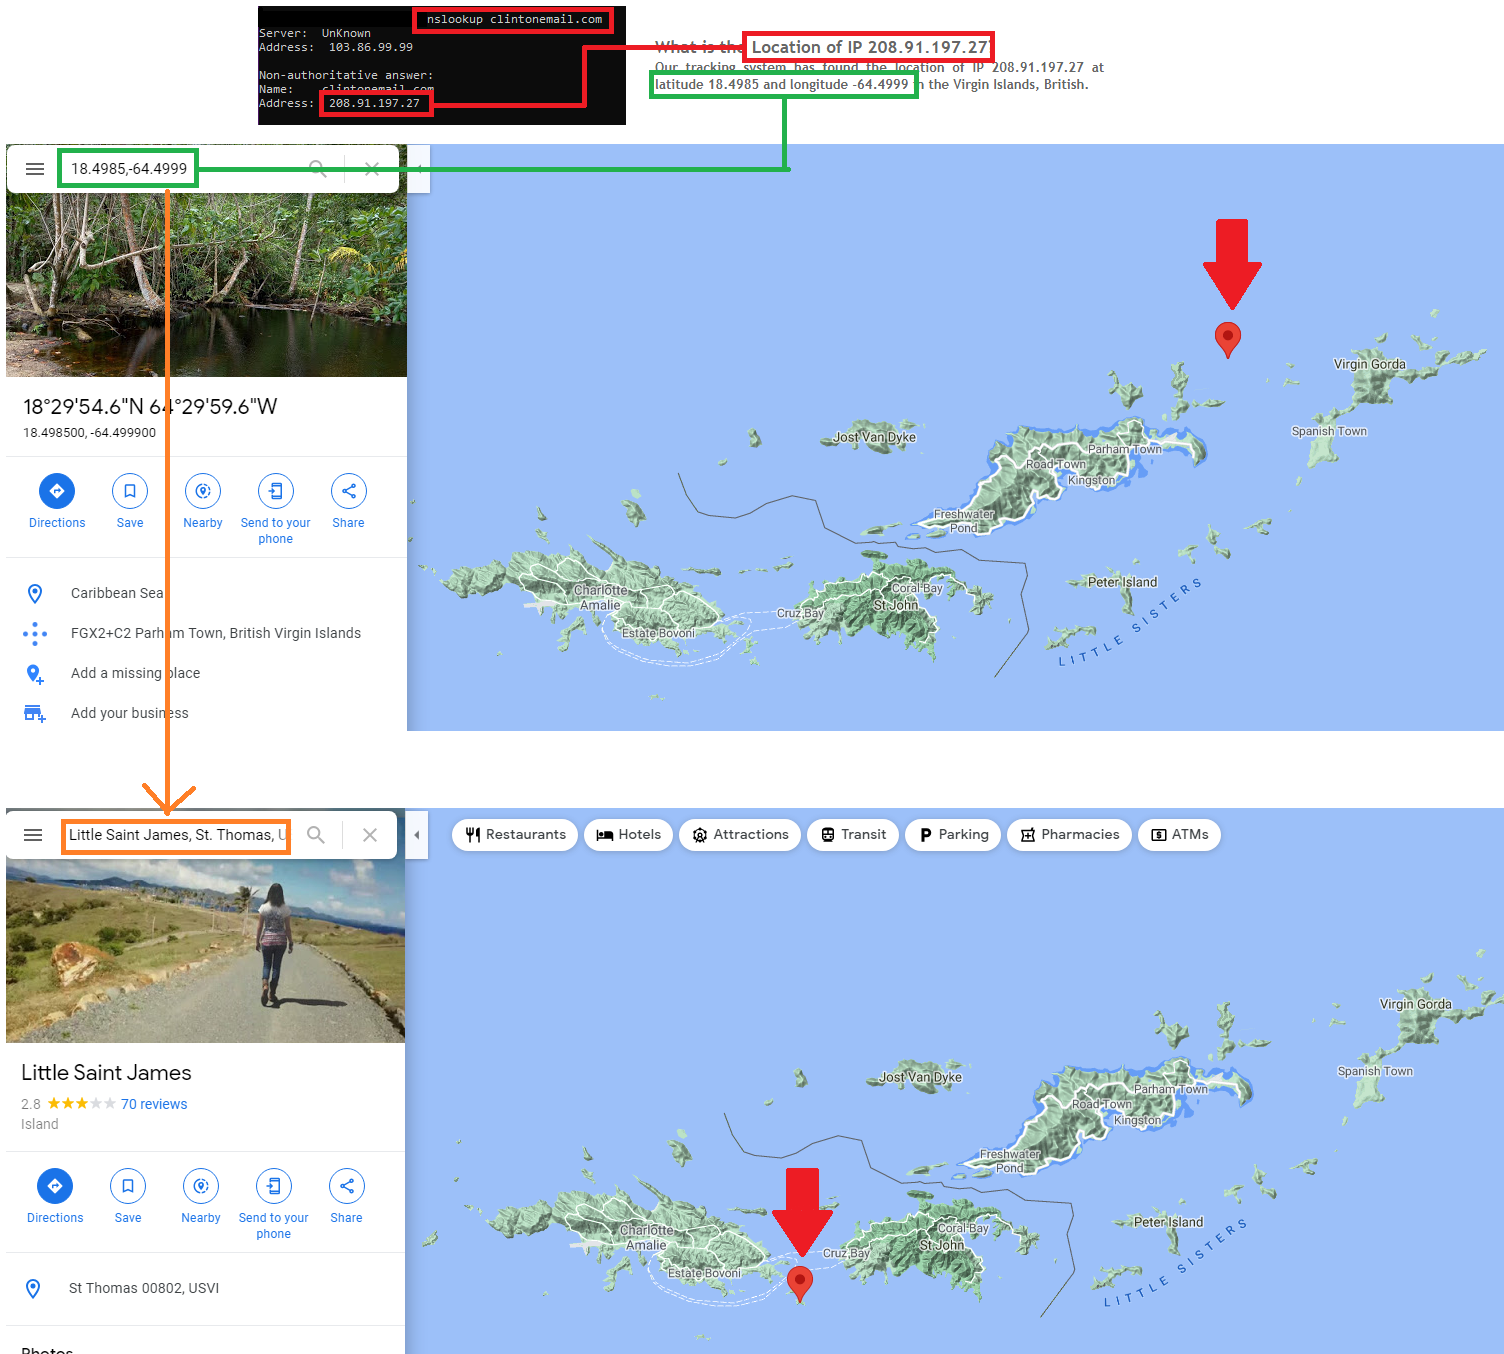Click the plus code dots icon
This screenshot has height=1354, width=1504.
coord(35,633)
